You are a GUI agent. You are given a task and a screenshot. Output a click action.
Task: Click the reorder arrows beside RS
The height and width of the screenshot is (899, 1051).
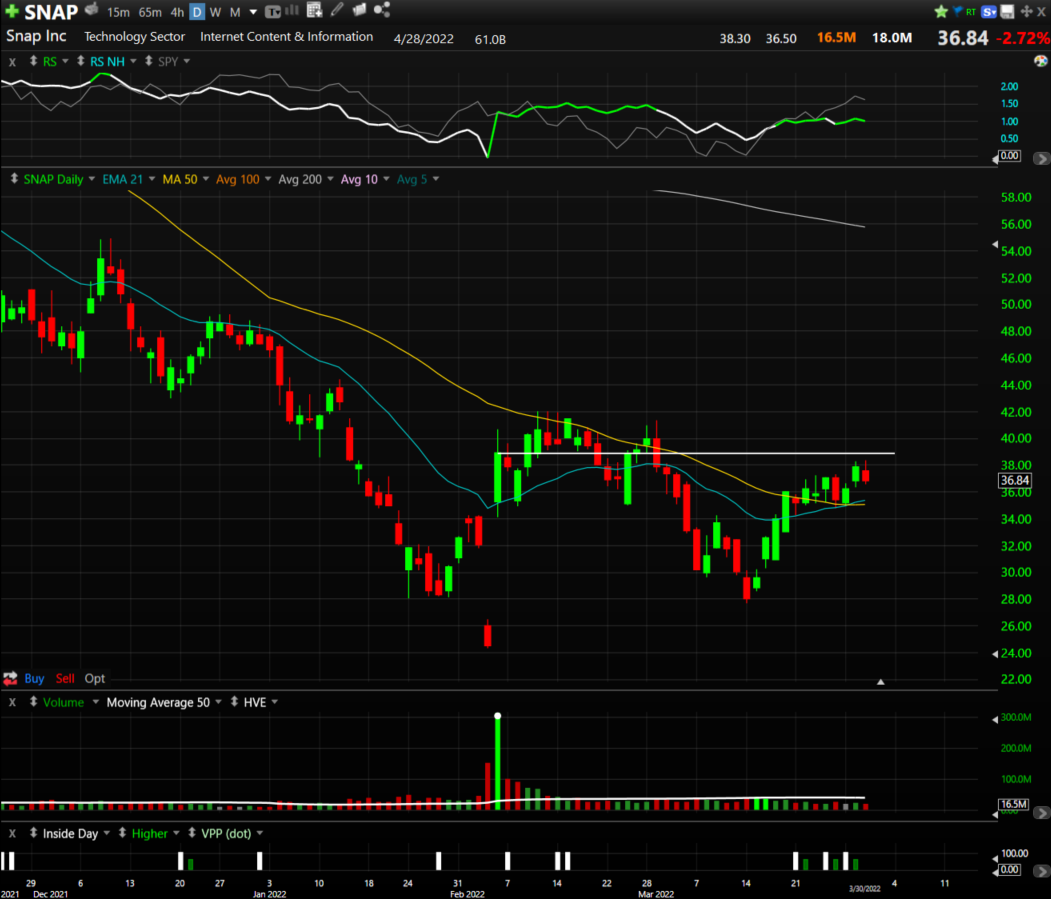coord(33,61)
